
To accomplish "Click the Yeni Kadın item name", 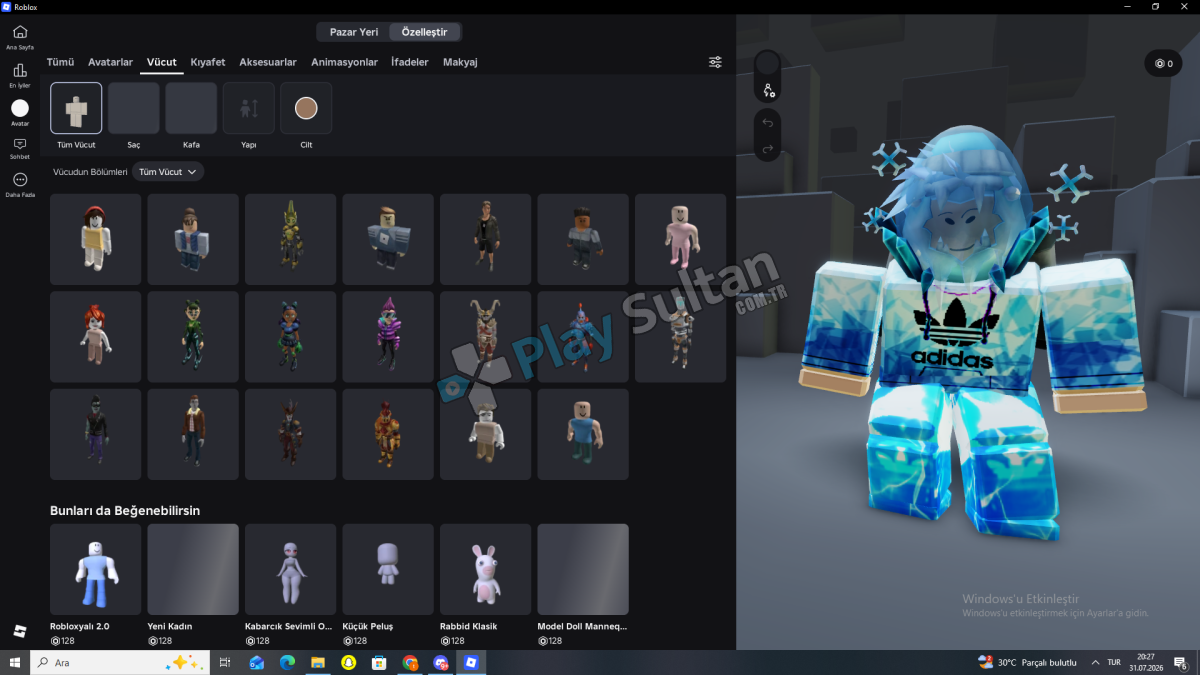I will pyautogui.click(x=170, y=627).
